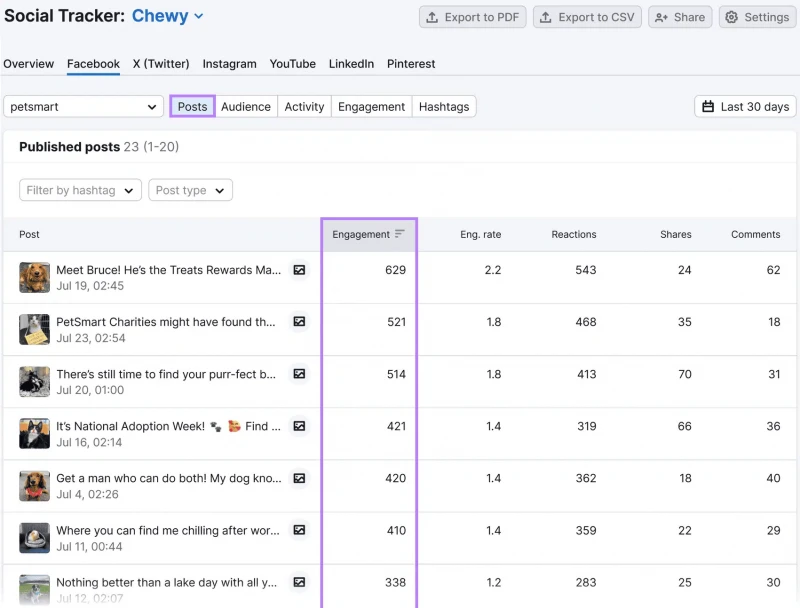The width and height of the screenshot is (800, 608).
Task: Sort by Shares column header
Action: click(x=676, y=234)
